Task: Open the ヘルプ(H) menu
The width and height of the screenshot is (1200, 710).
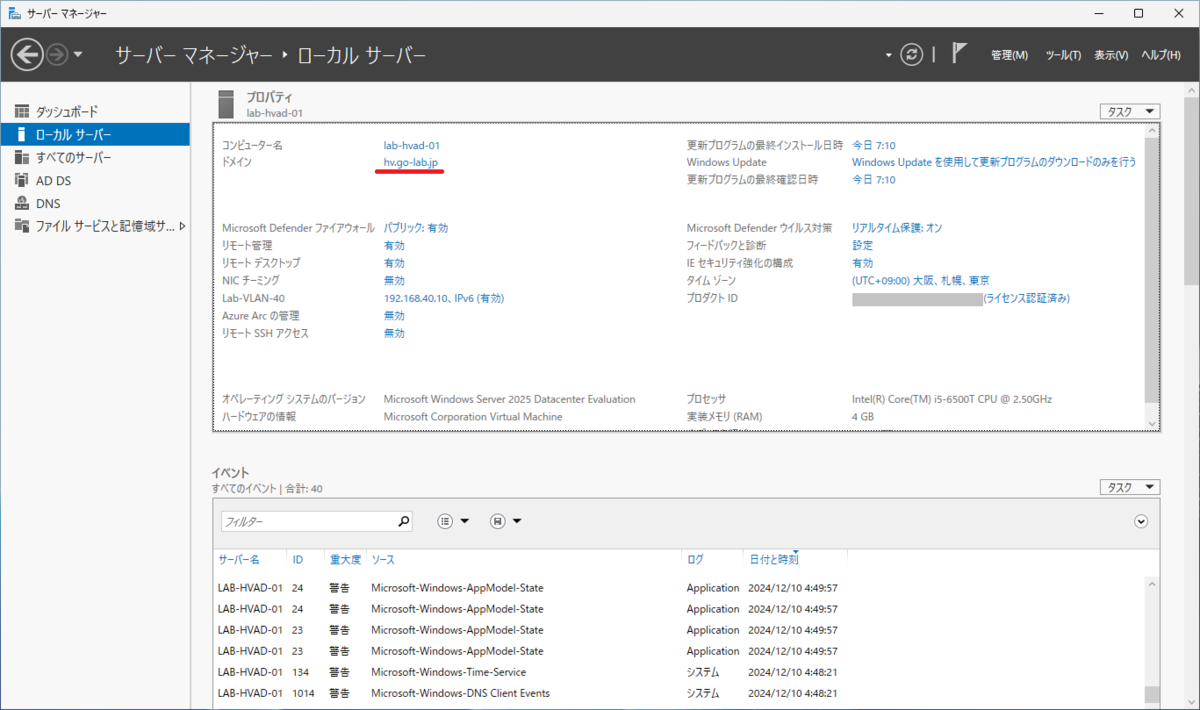Action: tap(1161, 55)
